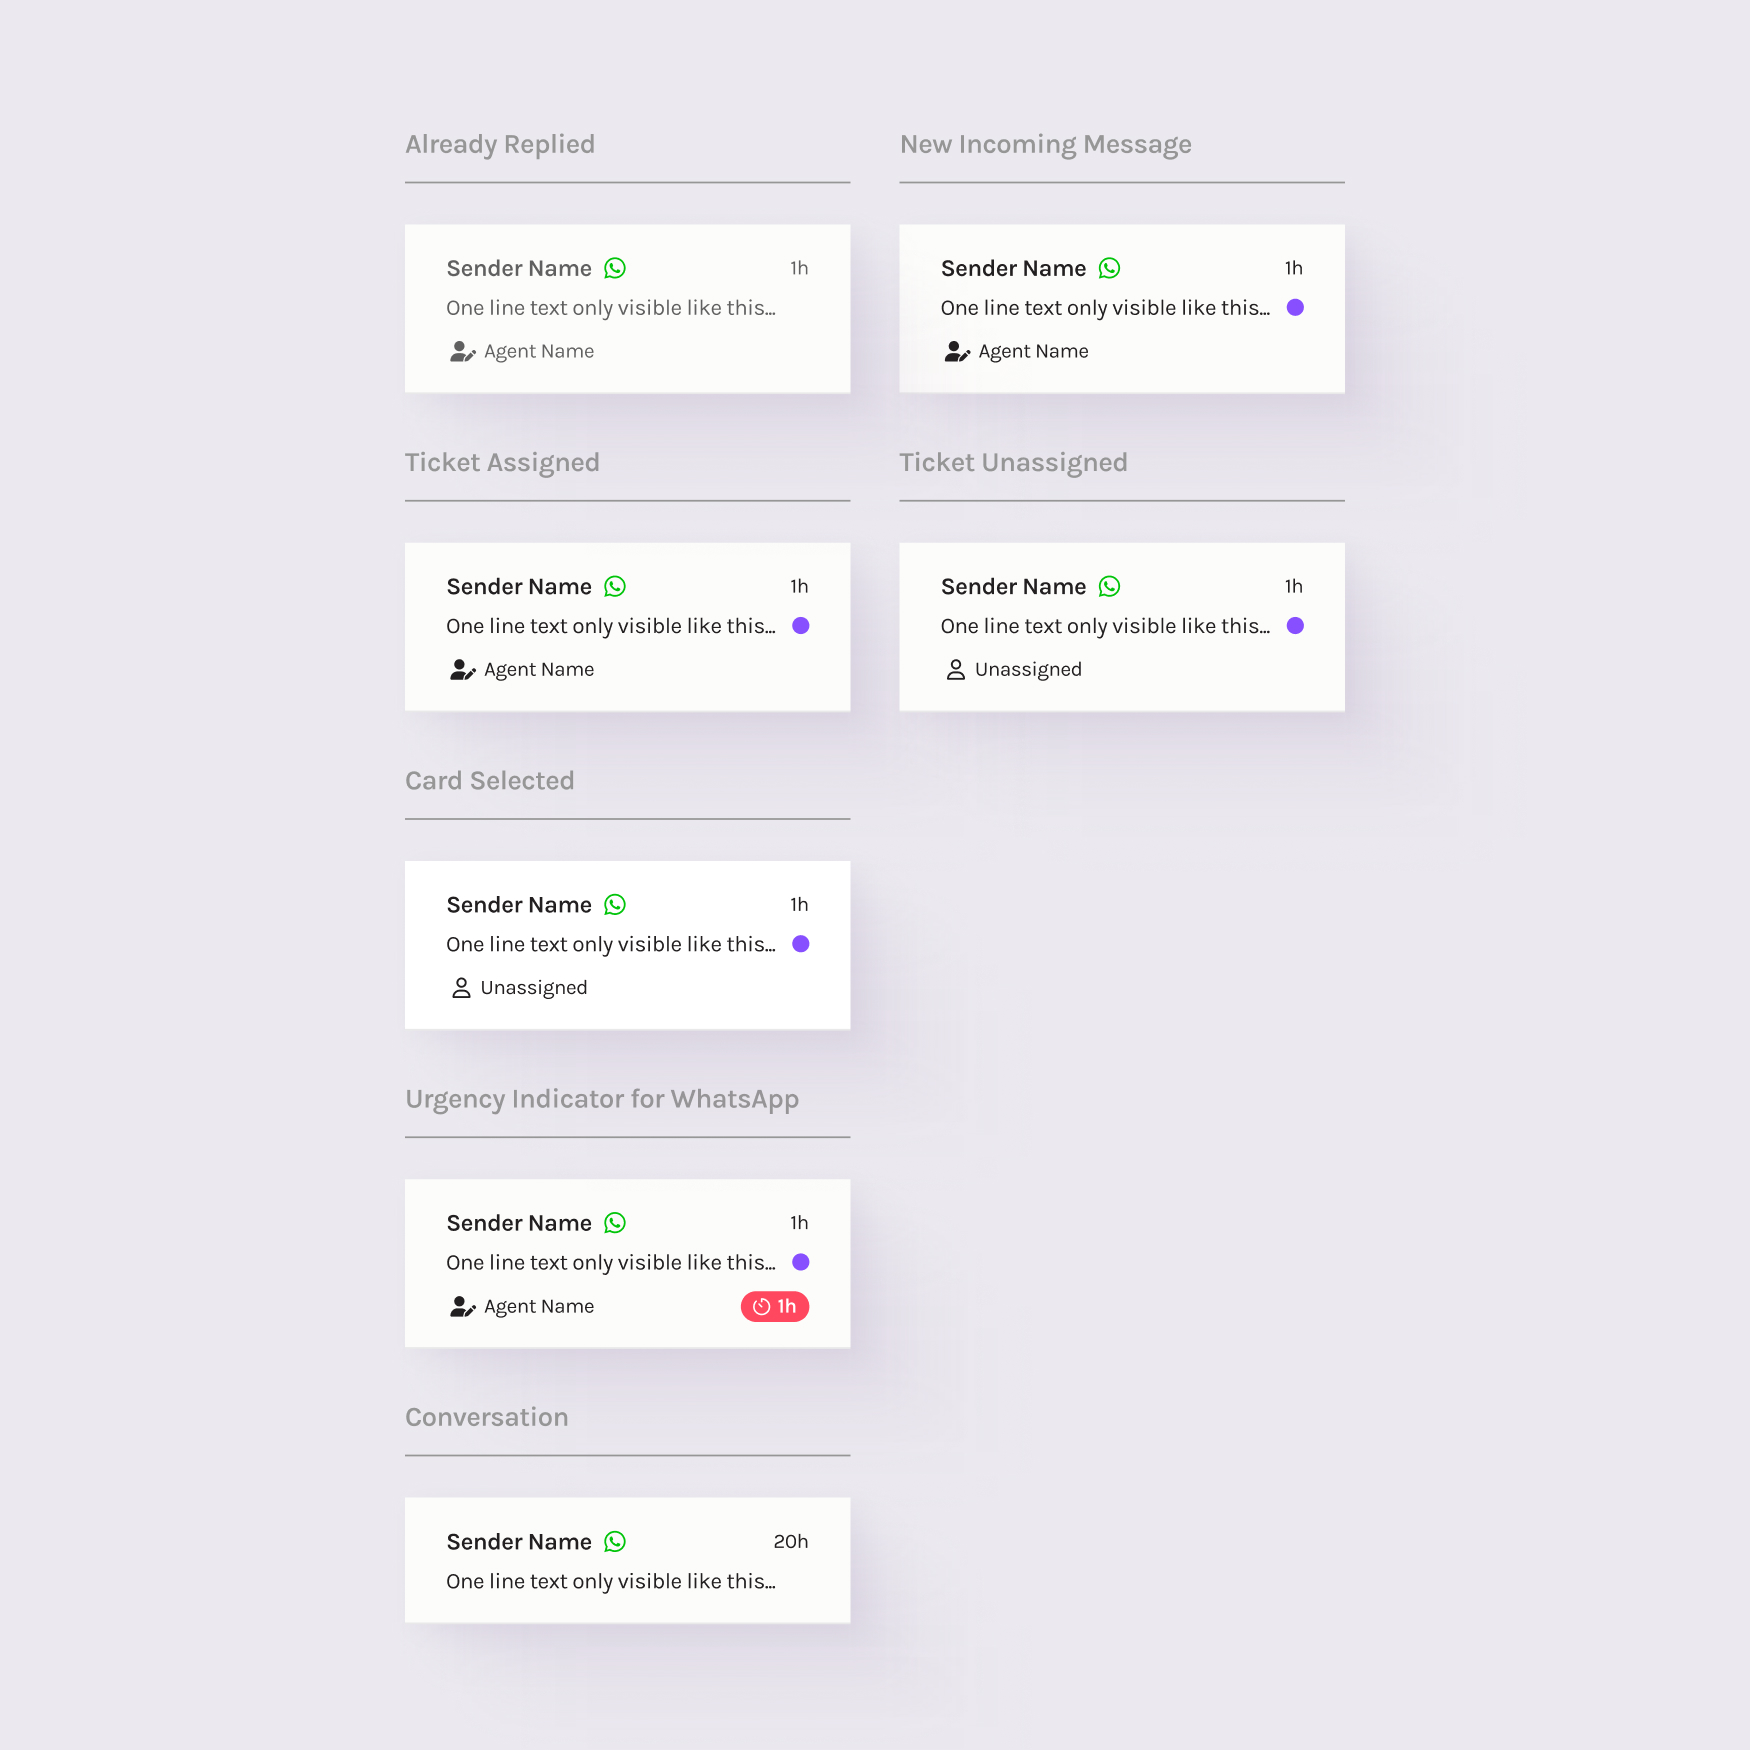Screen dimensions: 1750x1750
Task: Click Agent Name in Already Replied card
Action: point(539,351)
